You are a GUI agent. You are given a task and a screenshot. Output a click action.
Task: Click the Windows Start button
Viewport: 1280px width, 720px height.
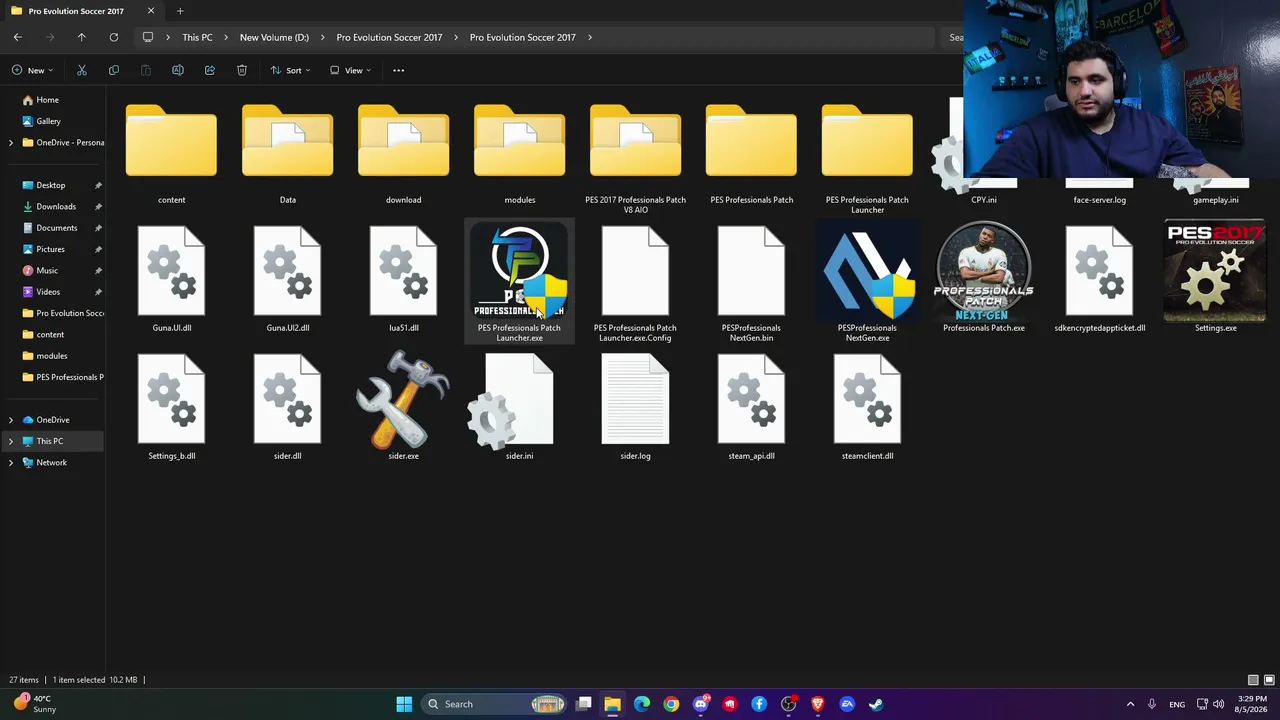tap(404, 704)
